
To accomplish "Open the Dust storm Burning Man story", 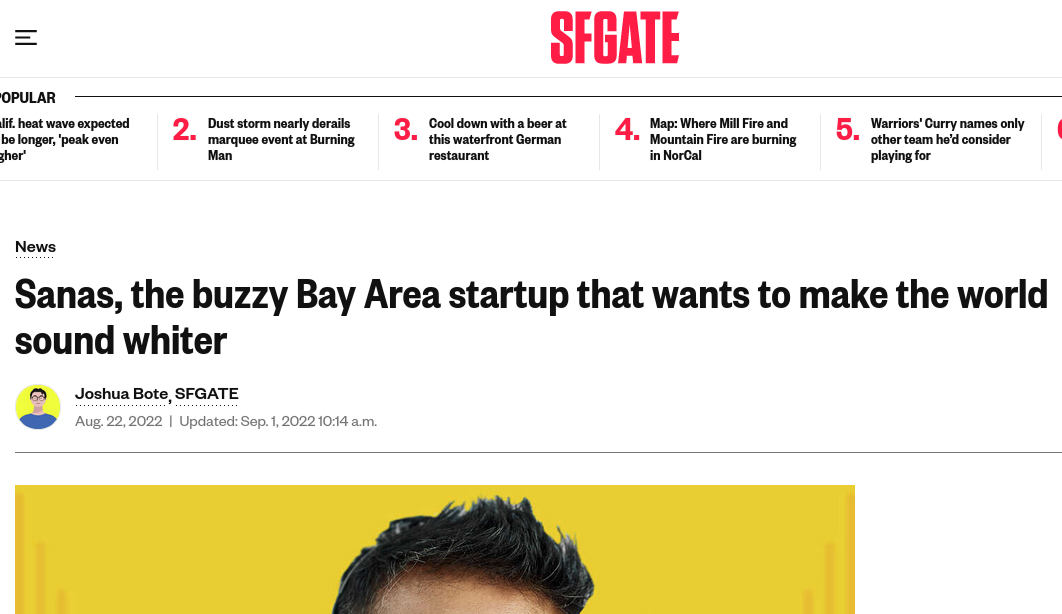I will (281, 140).
